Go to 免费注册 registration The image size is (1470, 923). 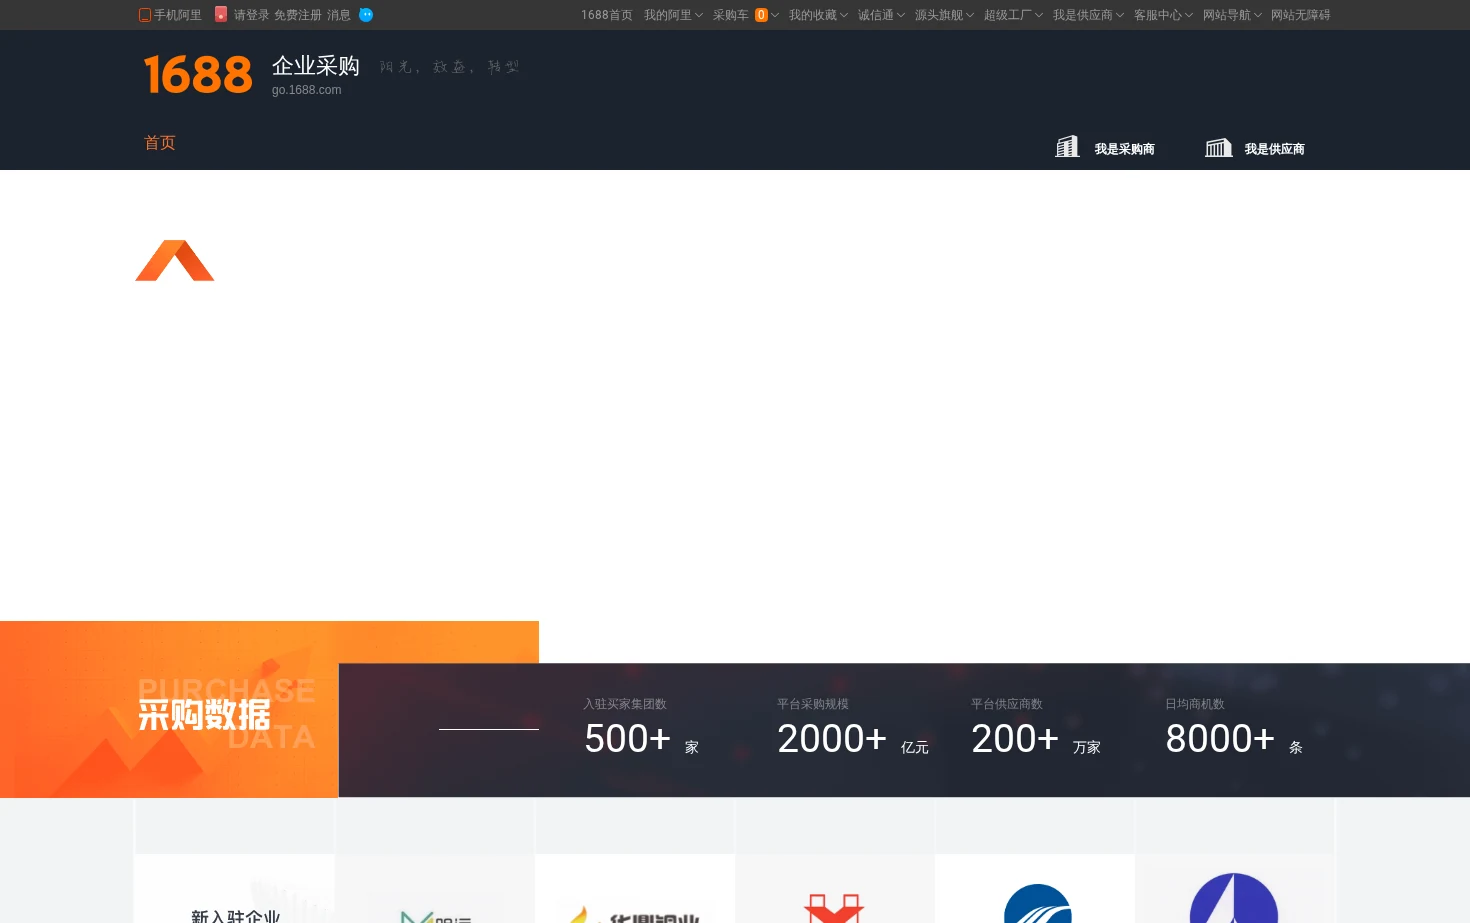[x=298, y=15]
